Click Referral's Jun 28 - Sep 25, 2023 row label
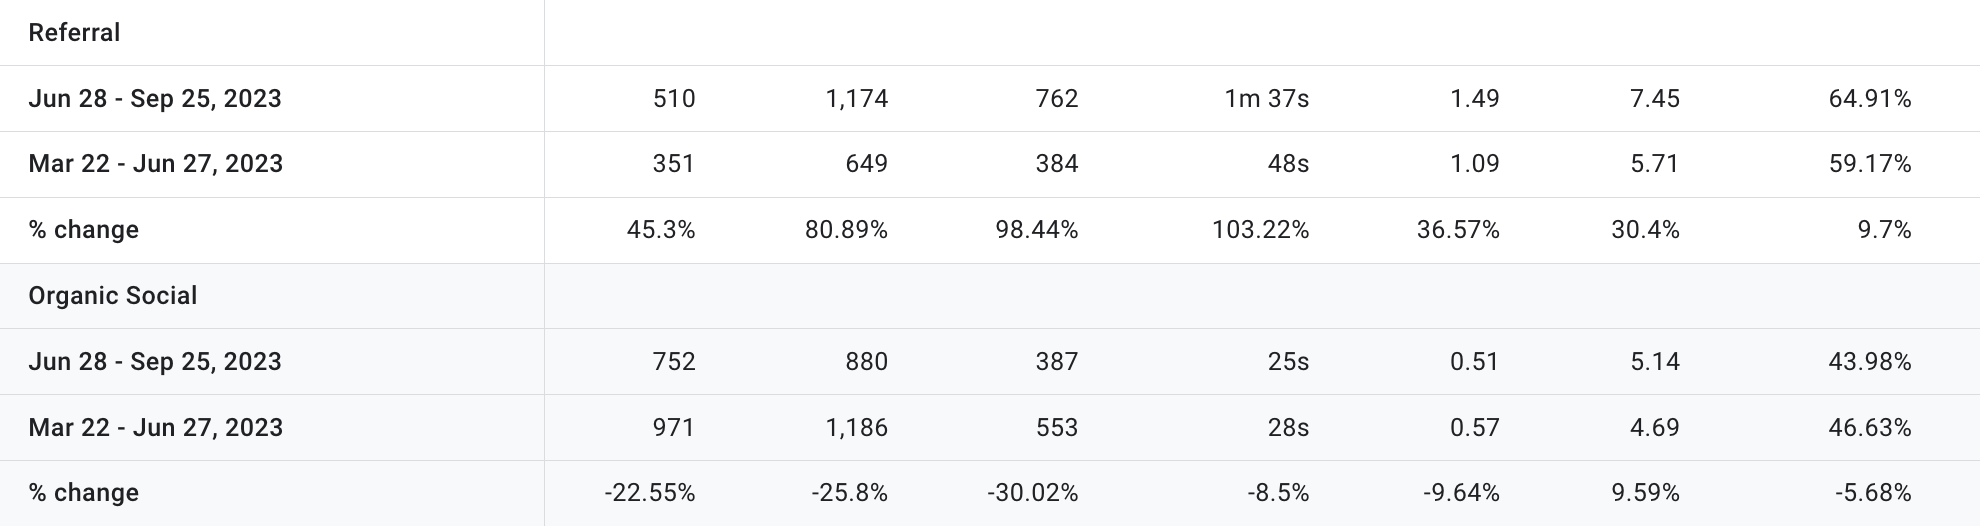Image resolution: width=1980 pixels, height=526 pixels. [155, 99]
